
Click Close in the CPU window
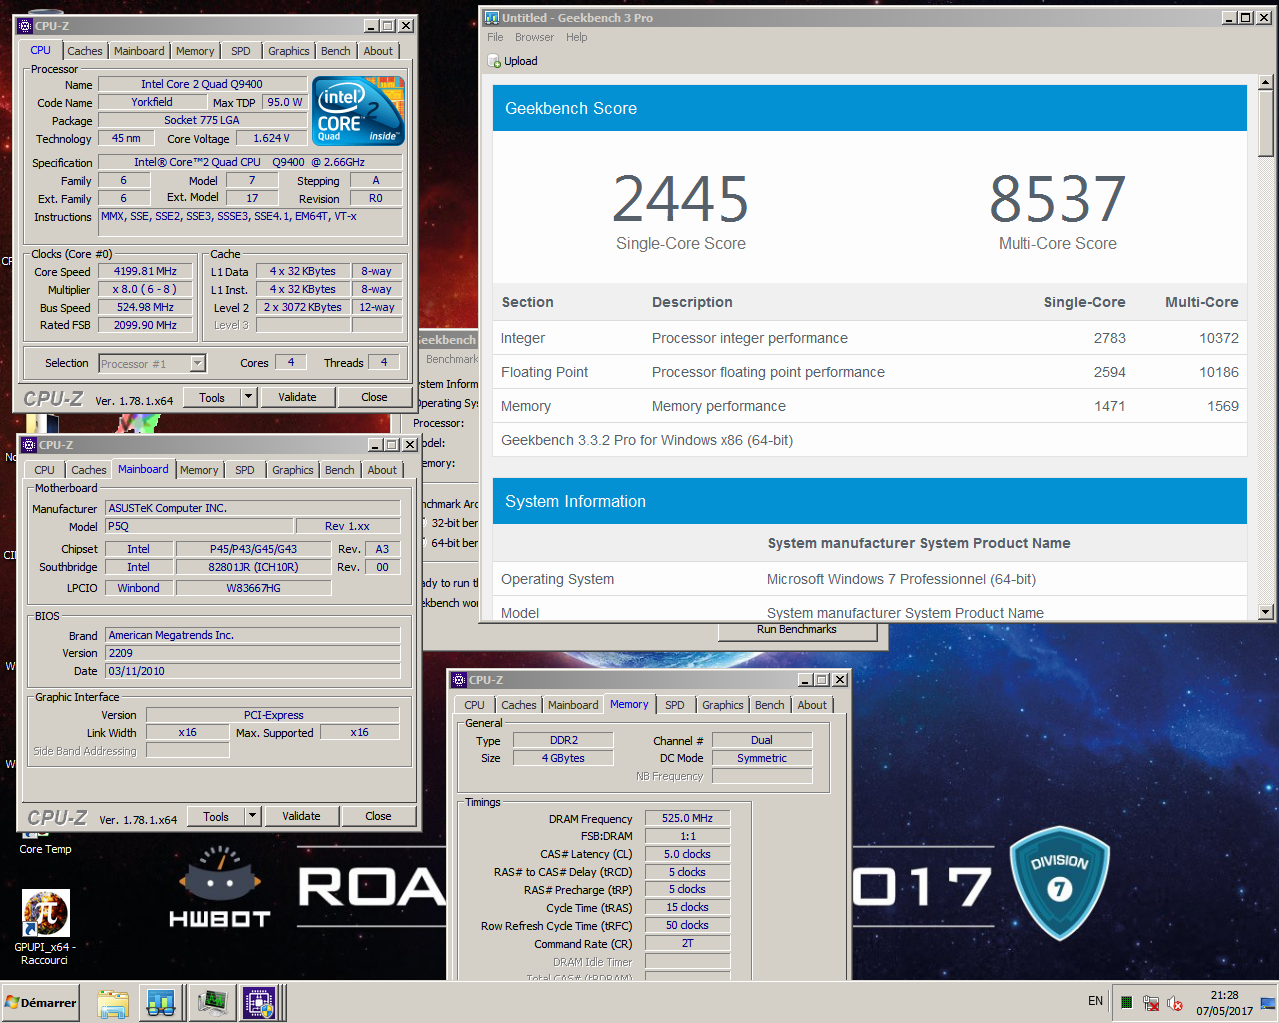coord(374,397)
